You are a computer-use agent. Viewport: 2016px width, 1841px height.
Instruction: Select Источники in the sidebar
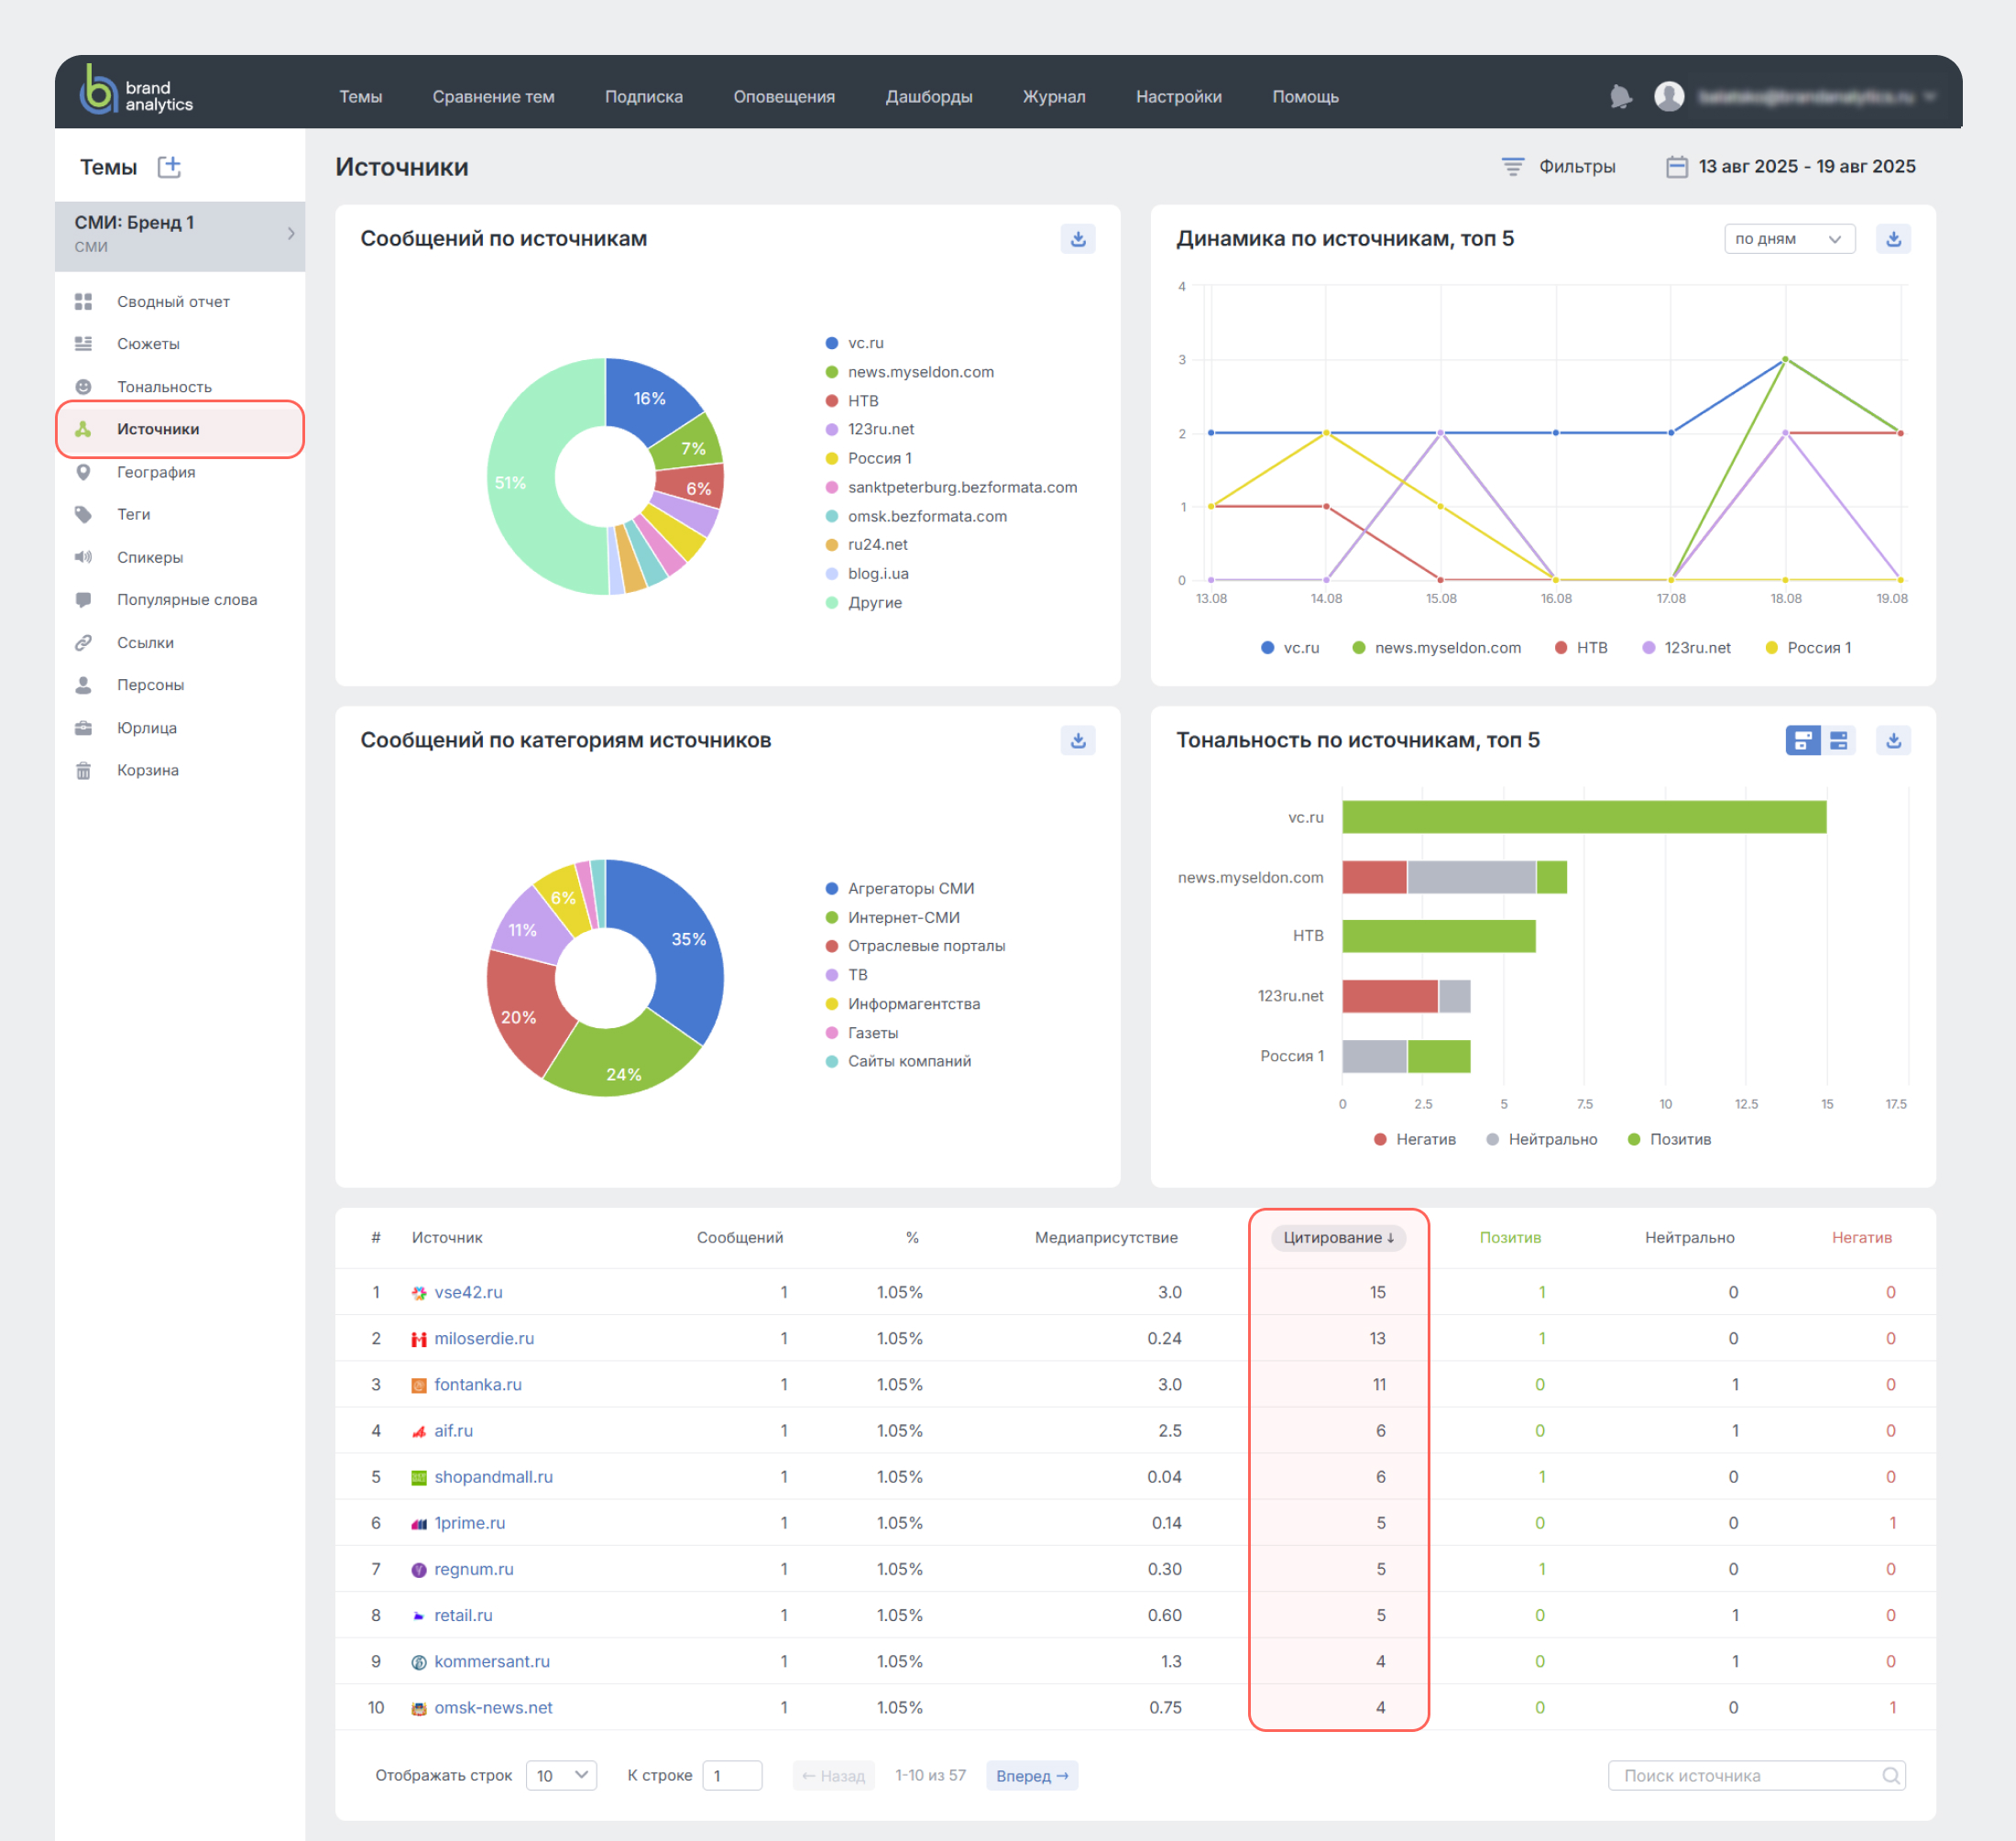click(180, 429)
